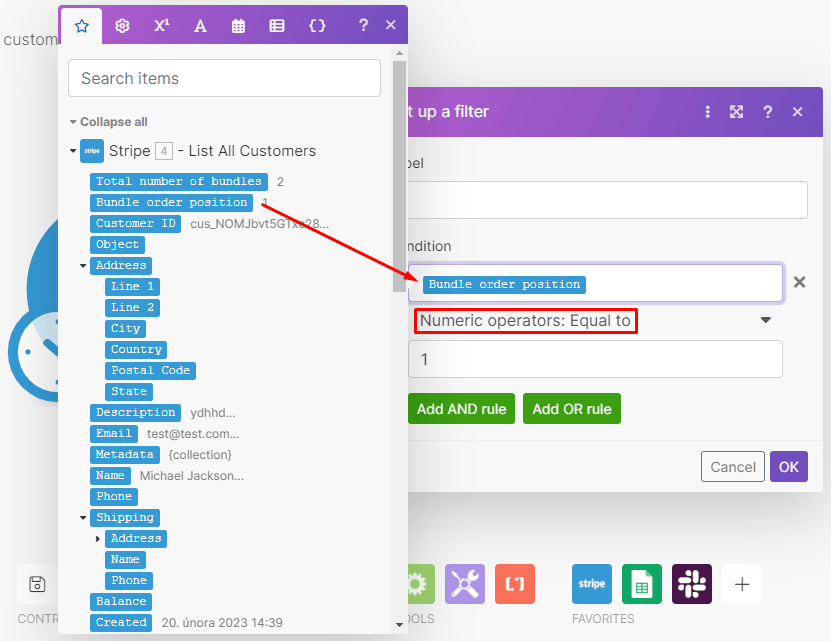Select the Google Sheets icon in Favorites

(x=641, y=584)
